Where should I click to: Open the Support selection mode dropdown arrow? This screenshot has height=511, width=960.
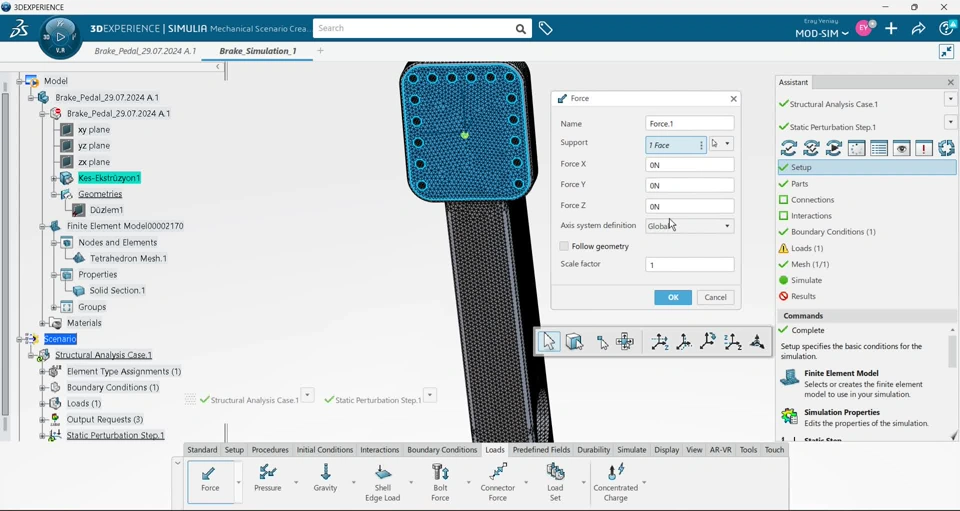pos(727,144)
